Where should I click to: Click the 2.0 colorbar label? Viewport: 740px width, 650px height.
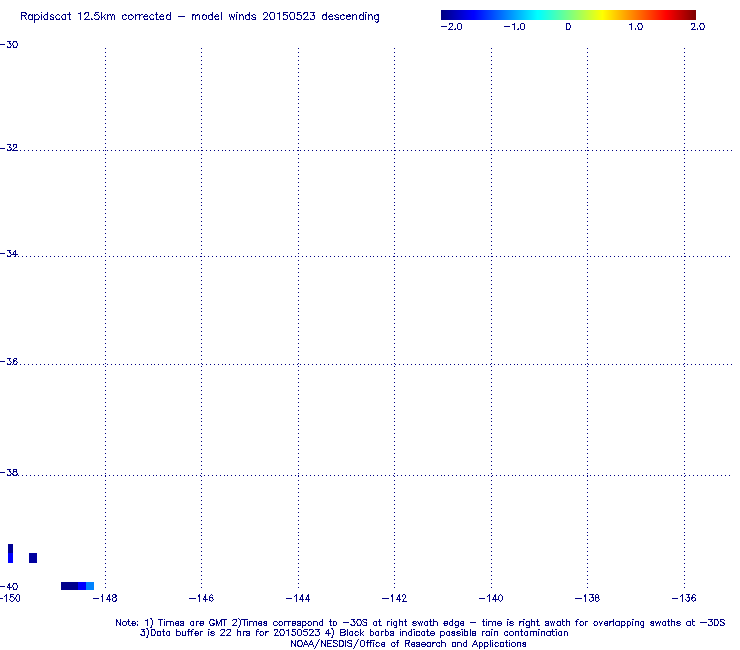[x=698, y=27]
